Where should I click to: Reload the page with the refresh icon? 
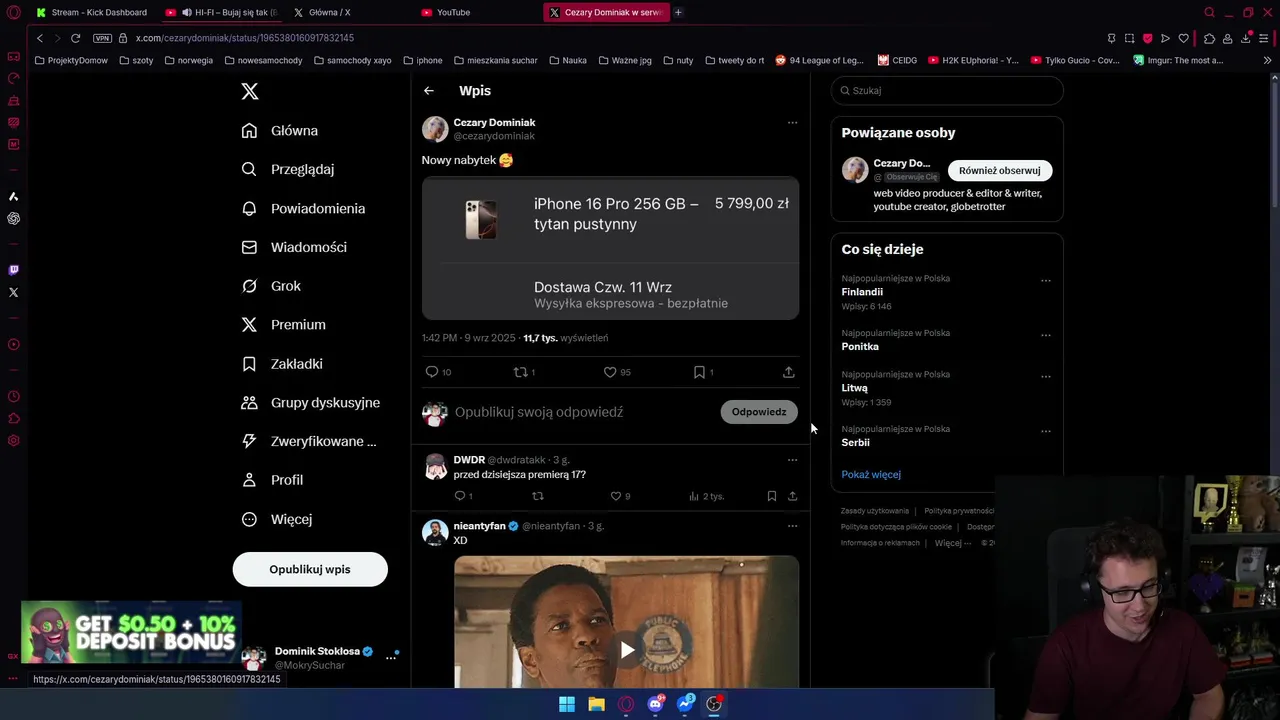coord(75,38)
